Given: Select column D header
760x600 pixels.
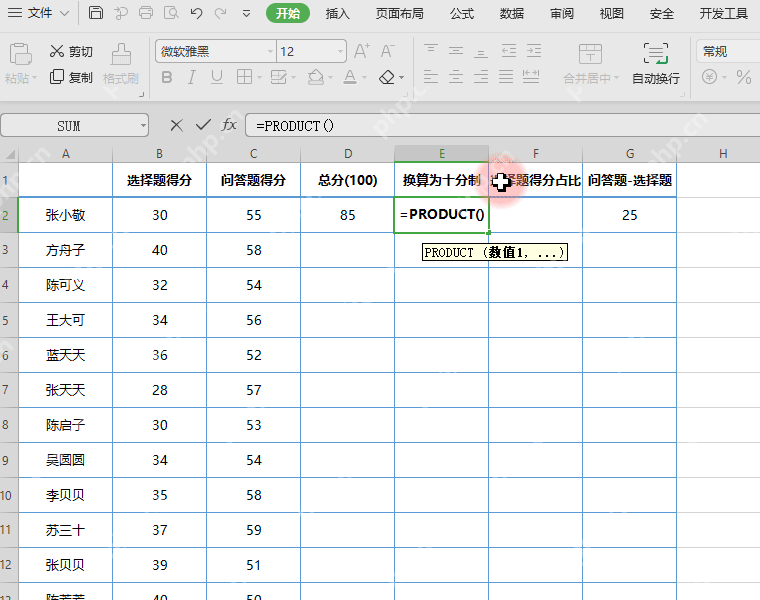Looking at the screenshot, I should pyautogui.click(x=348, y=154).
